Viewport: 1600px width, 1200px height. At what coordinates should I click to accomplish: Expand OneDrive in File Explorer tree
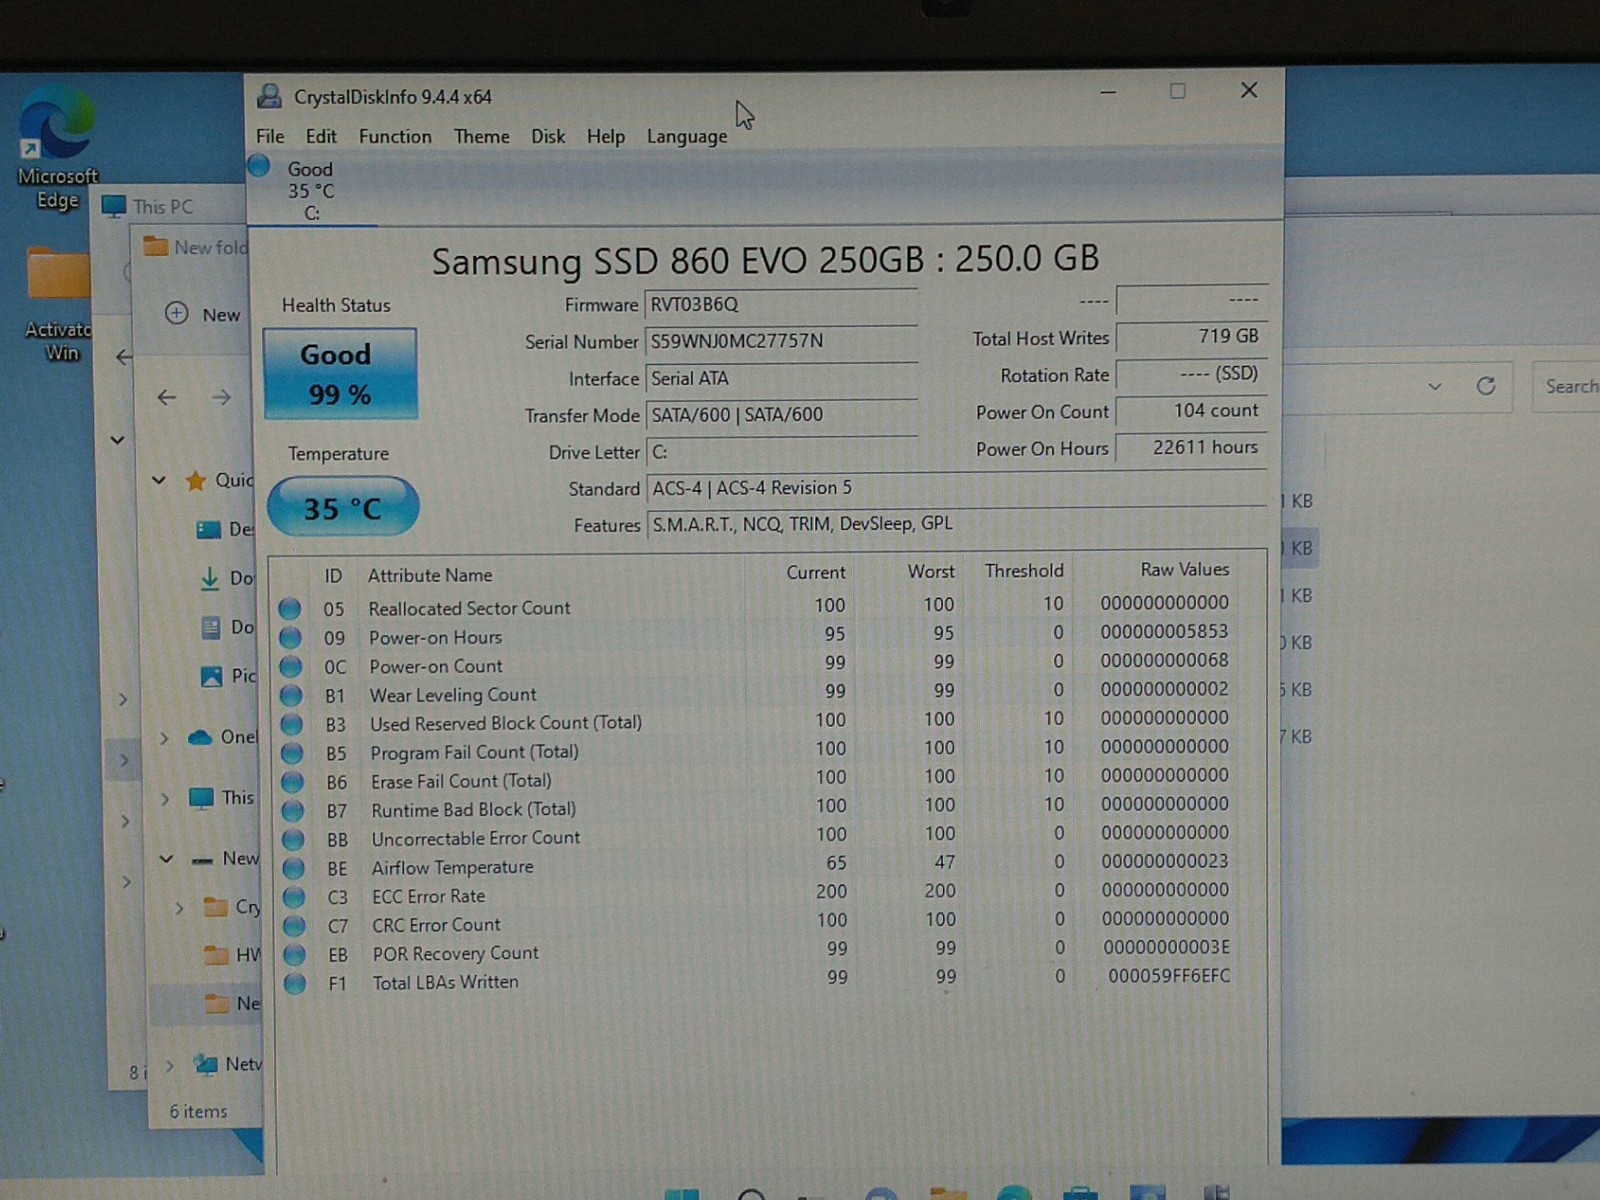point(164,738)
